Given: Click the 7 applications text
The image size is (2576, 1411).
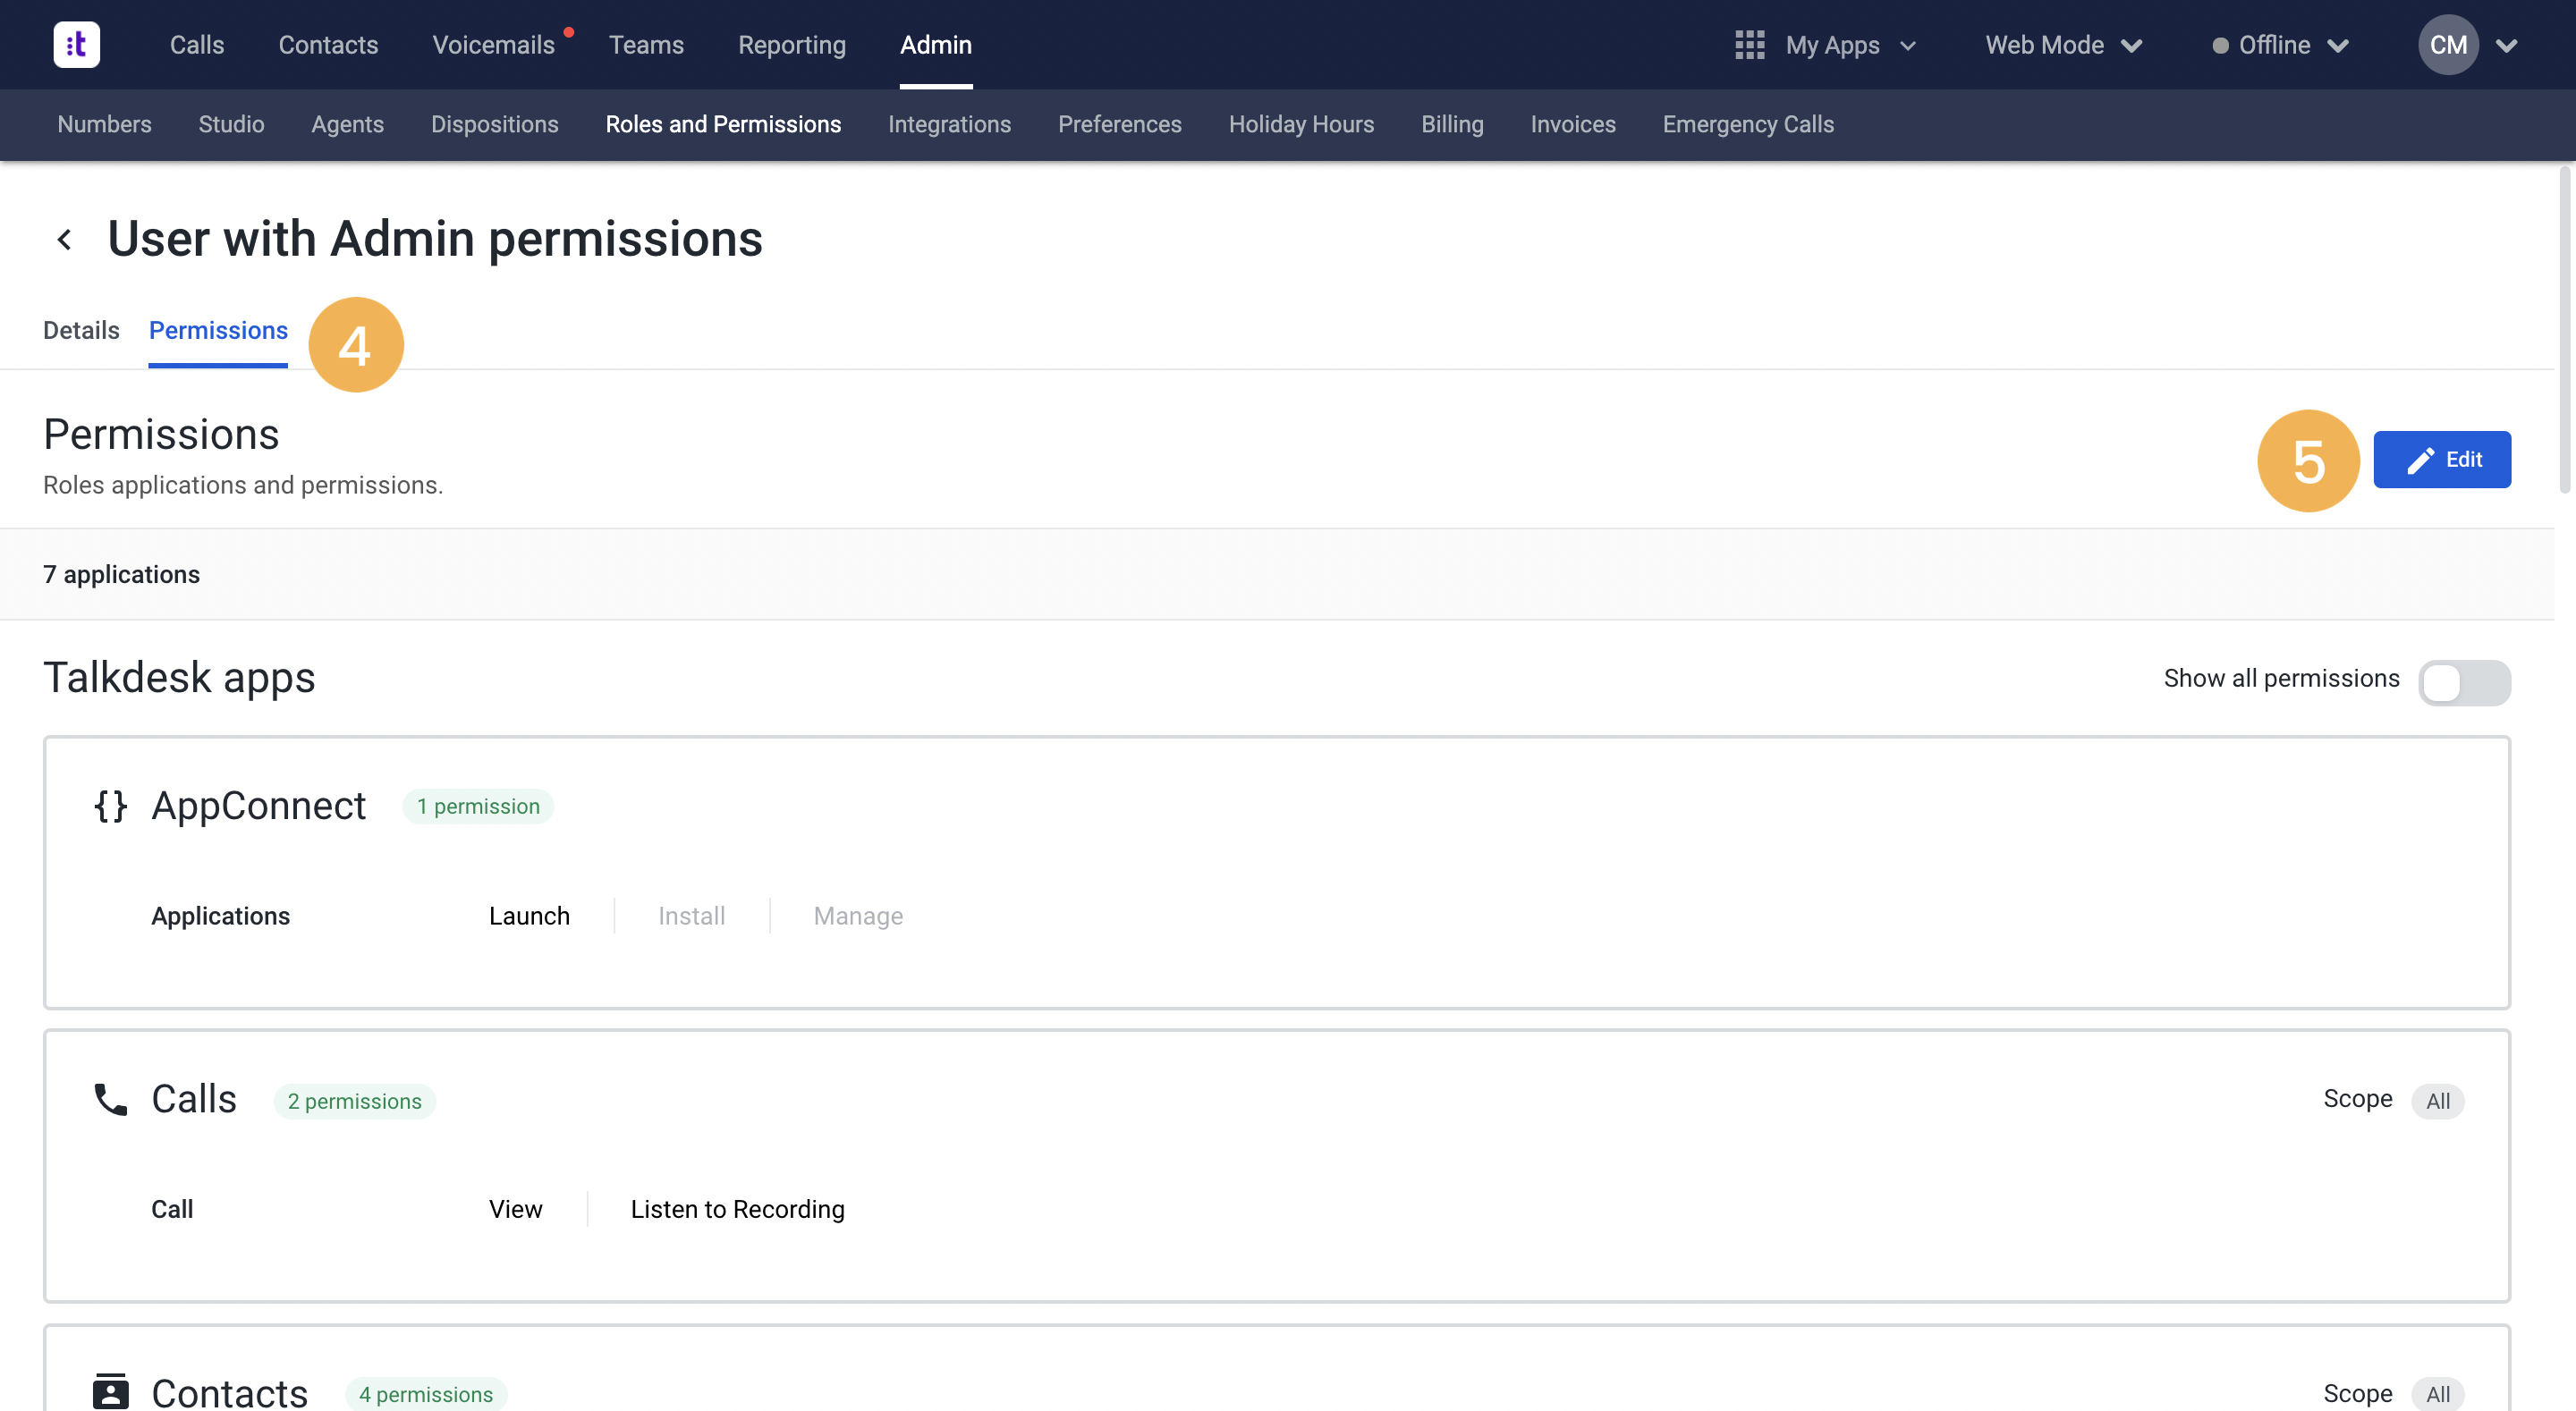Looking at the screenshot, I should [x=121, y=574].
